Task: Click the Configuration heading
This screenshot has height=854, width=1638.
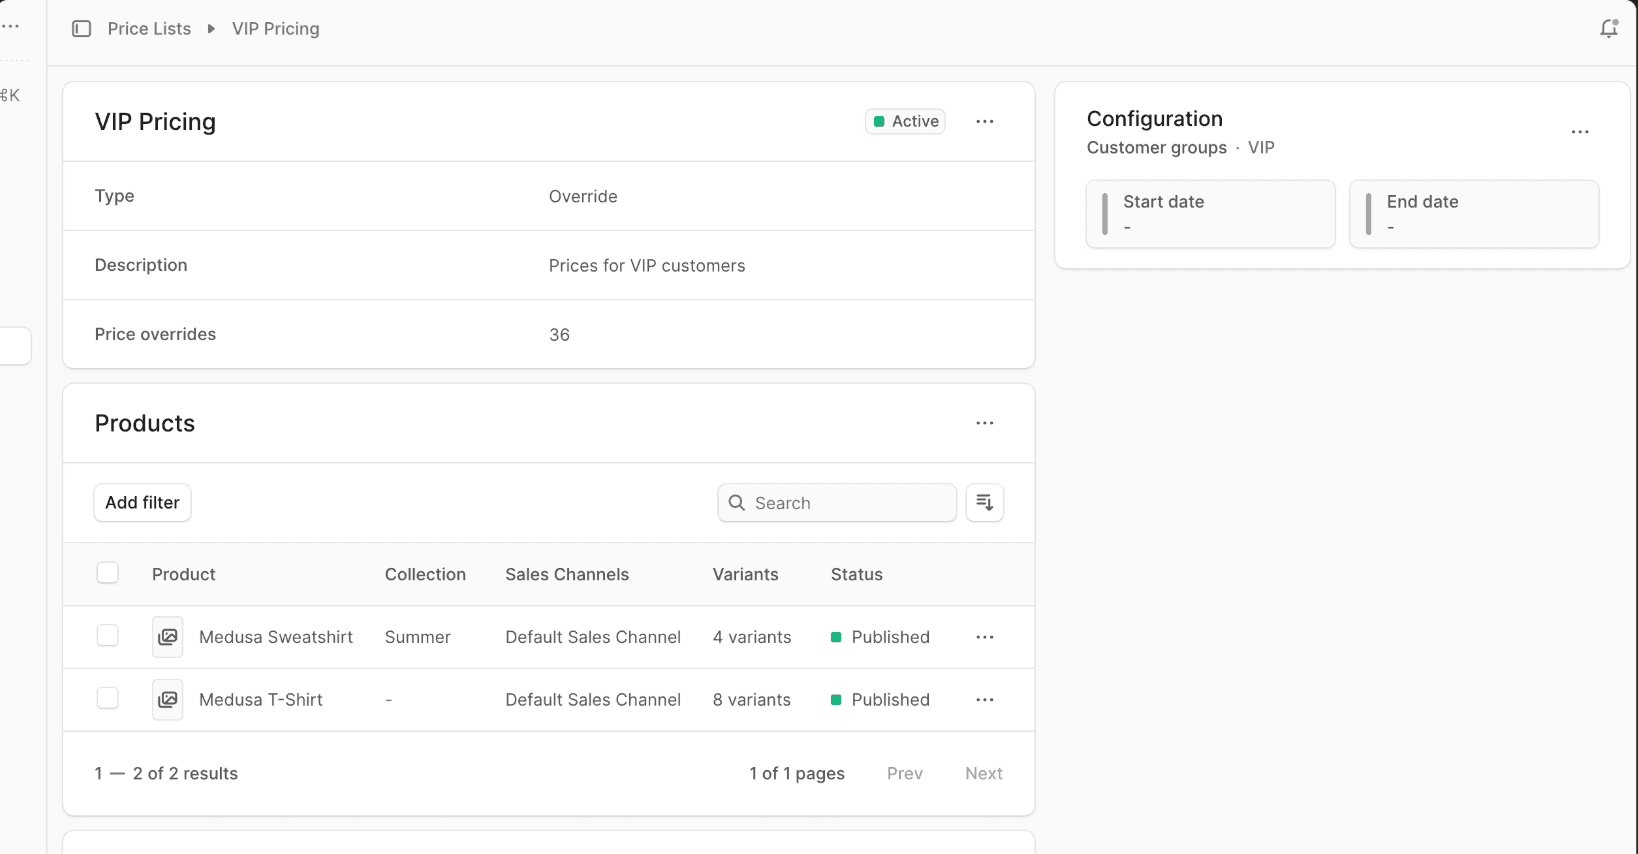Action: (1155, 119)
